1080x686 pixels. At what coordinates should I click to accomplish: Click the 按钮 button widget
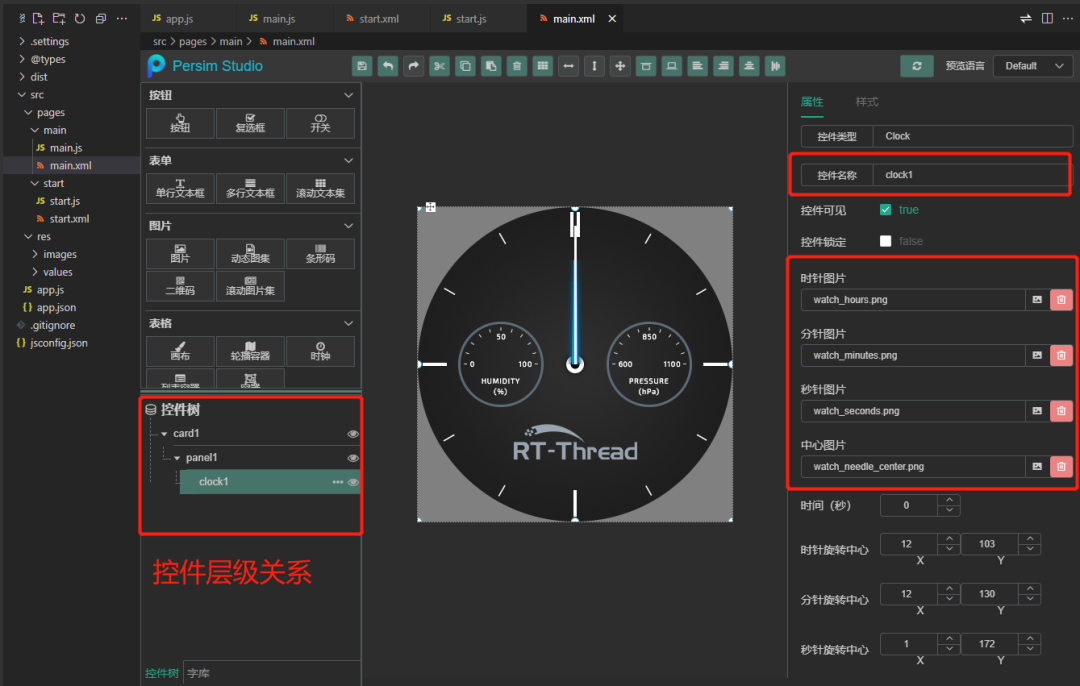tap(180, 123)
